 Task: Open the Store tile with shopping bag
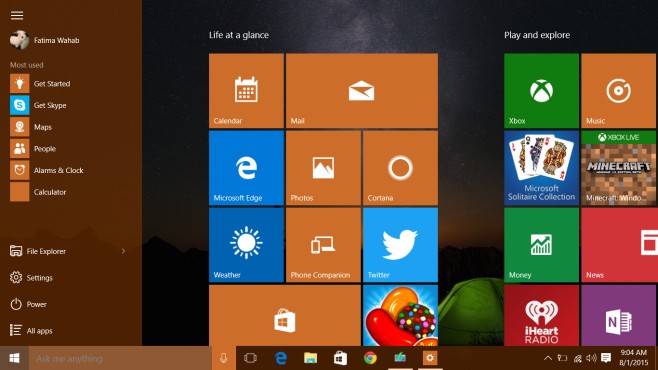(x=285, y=315)
